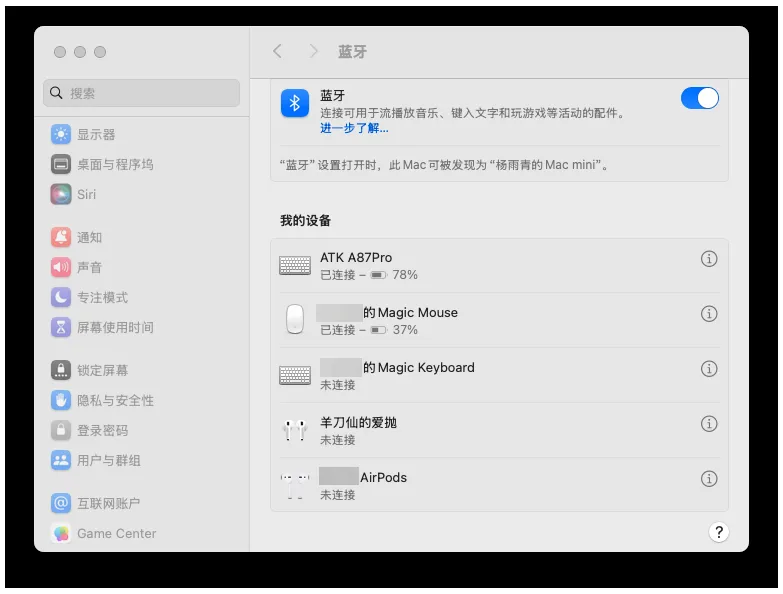Screen dimensions: 783x594
Task: Select Siri in the sidebar
Action: click(87, 194)
